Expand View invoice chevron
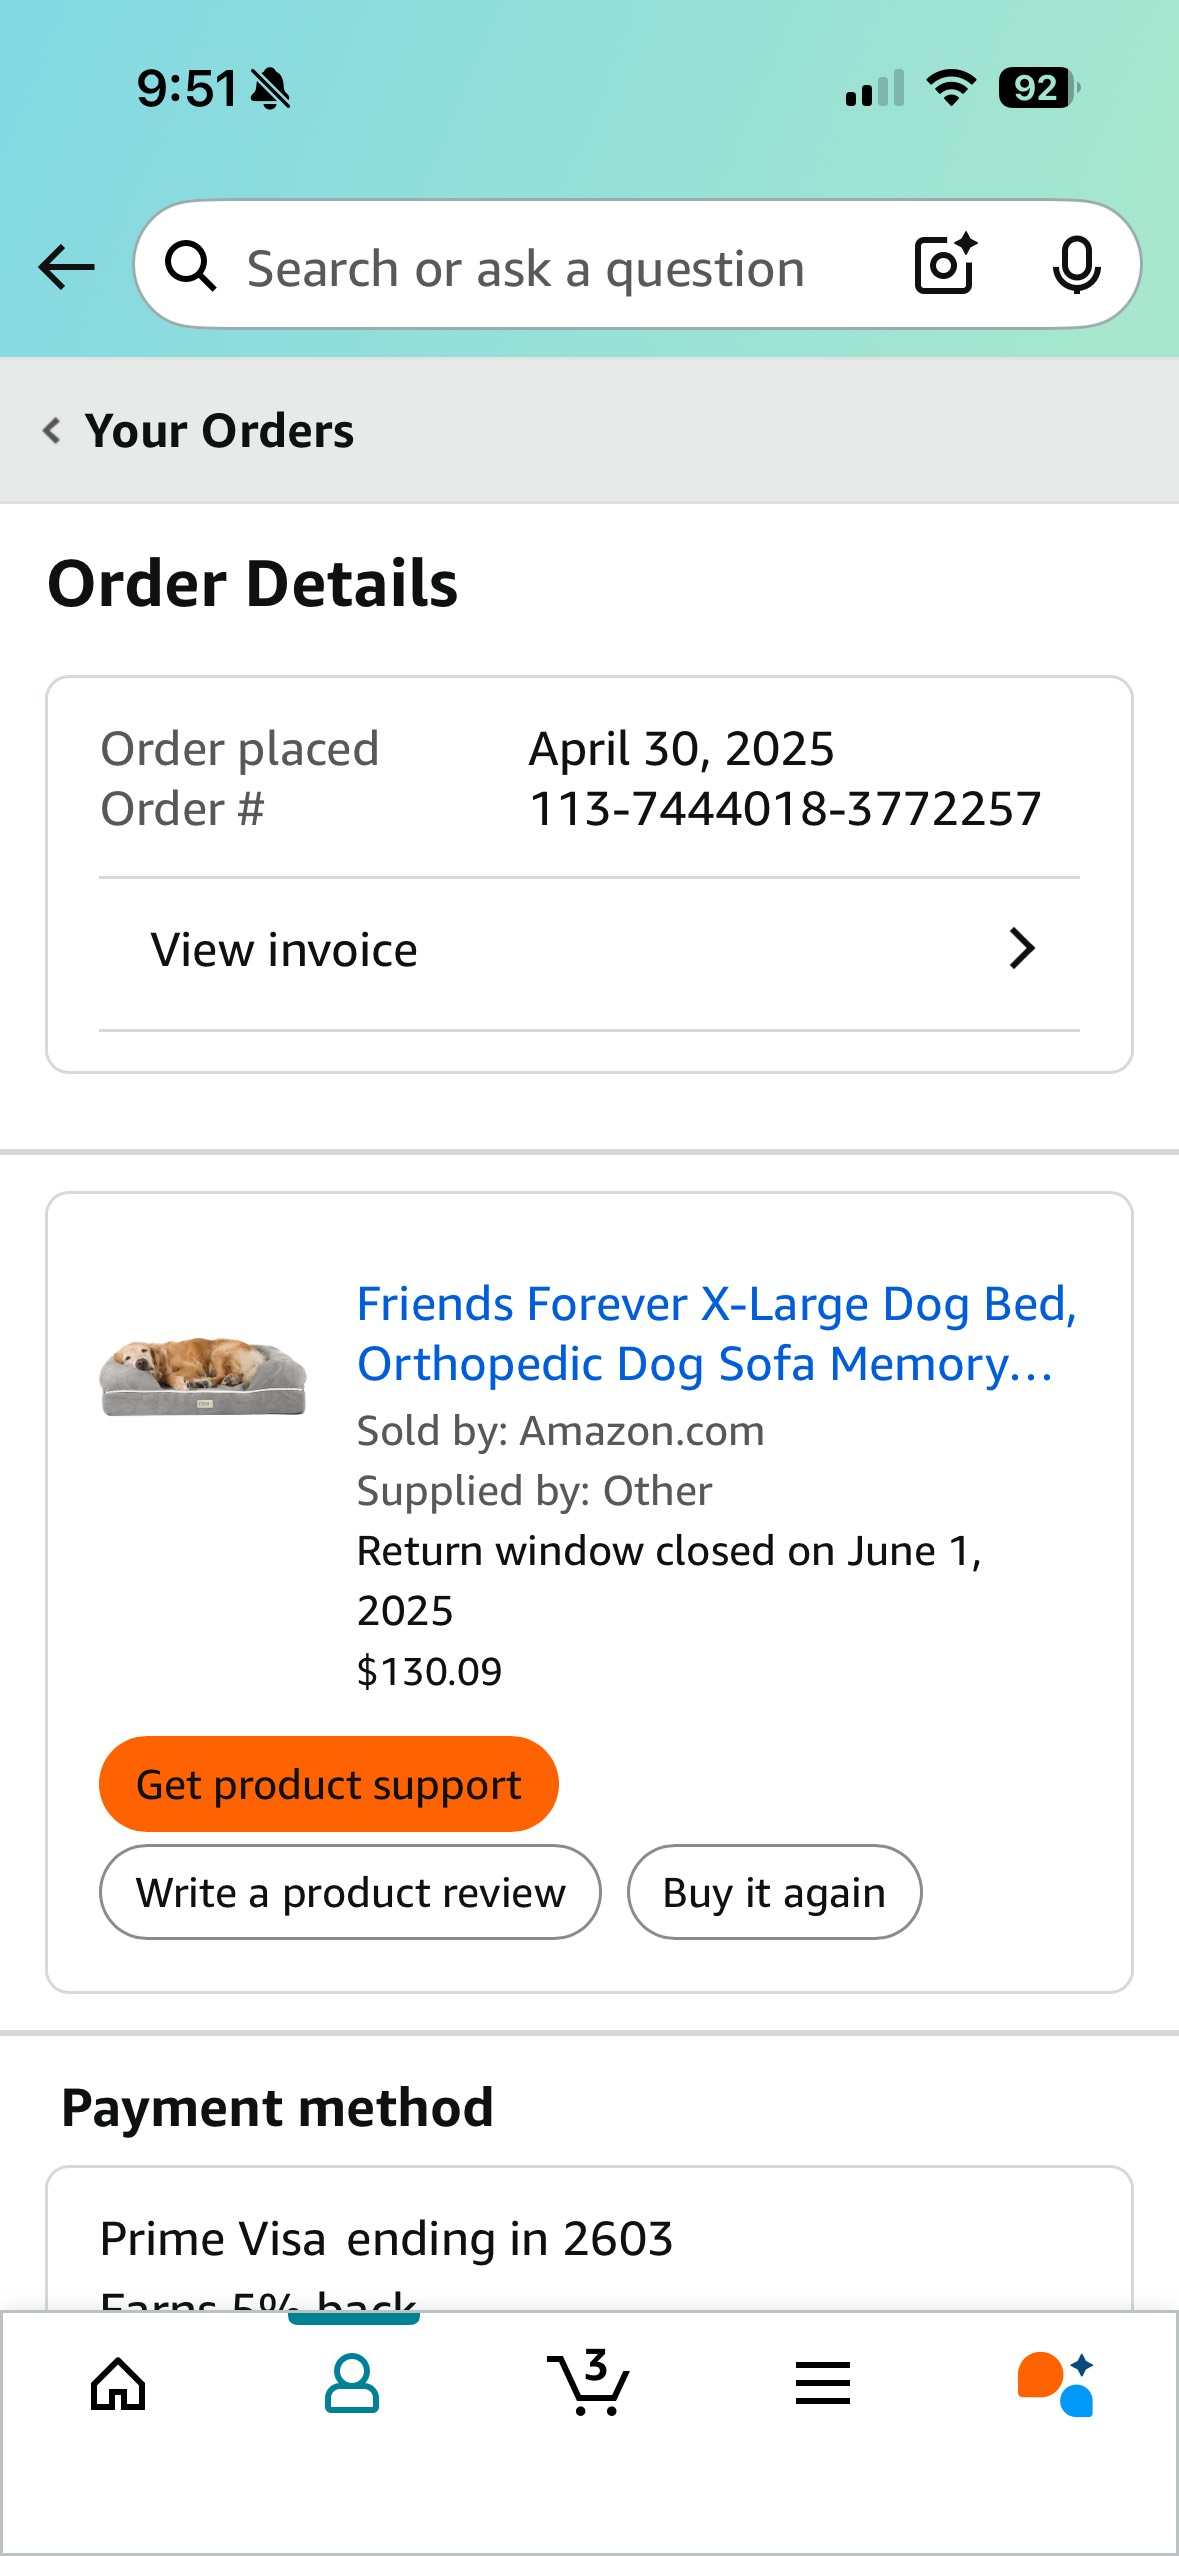This screenshot has width=1179, height=2556. coord(1021,949)
